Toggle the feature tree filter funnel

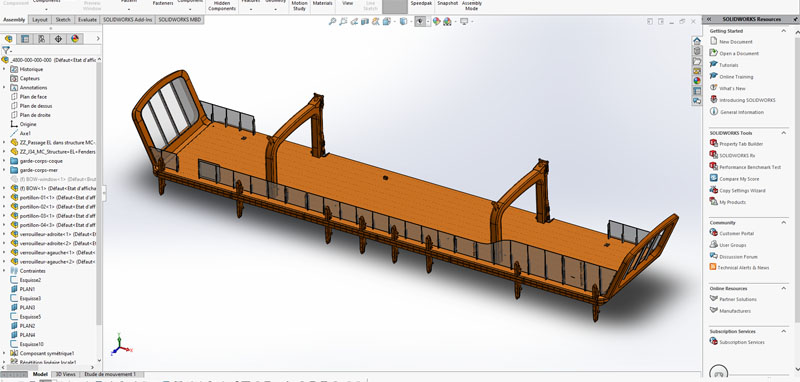click(6, 50)
